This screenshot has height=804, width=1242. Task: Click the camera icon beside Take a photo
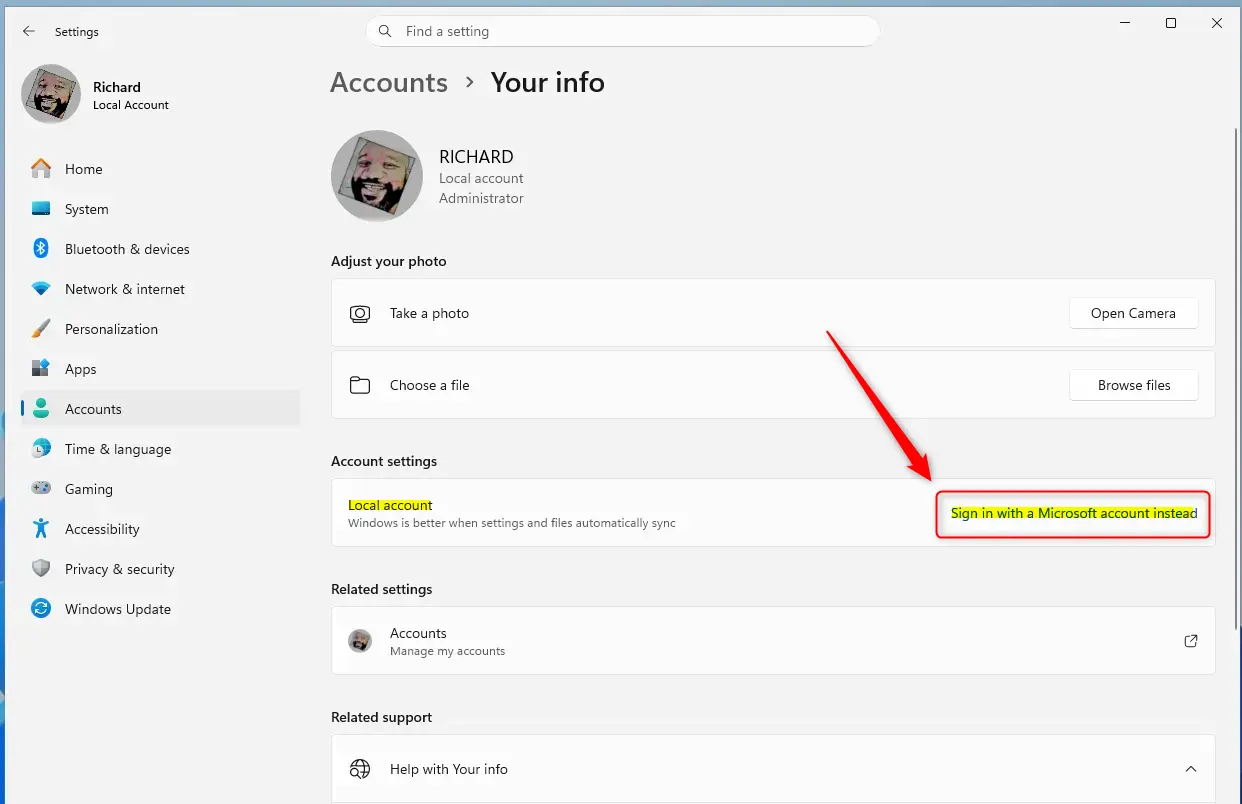pos(360,313)
